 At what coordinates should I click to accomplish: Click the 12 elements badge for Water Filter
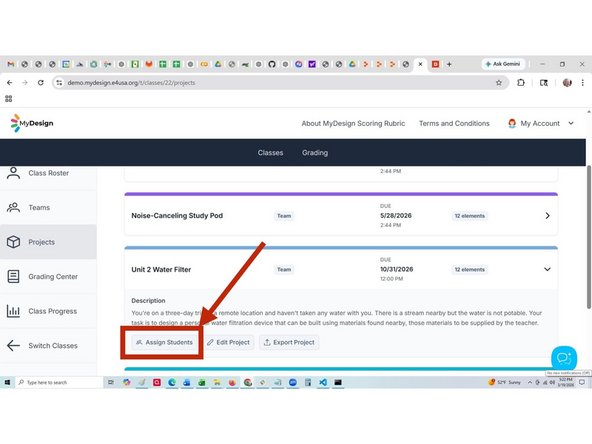pyautogui.click(x=470, y=270)
